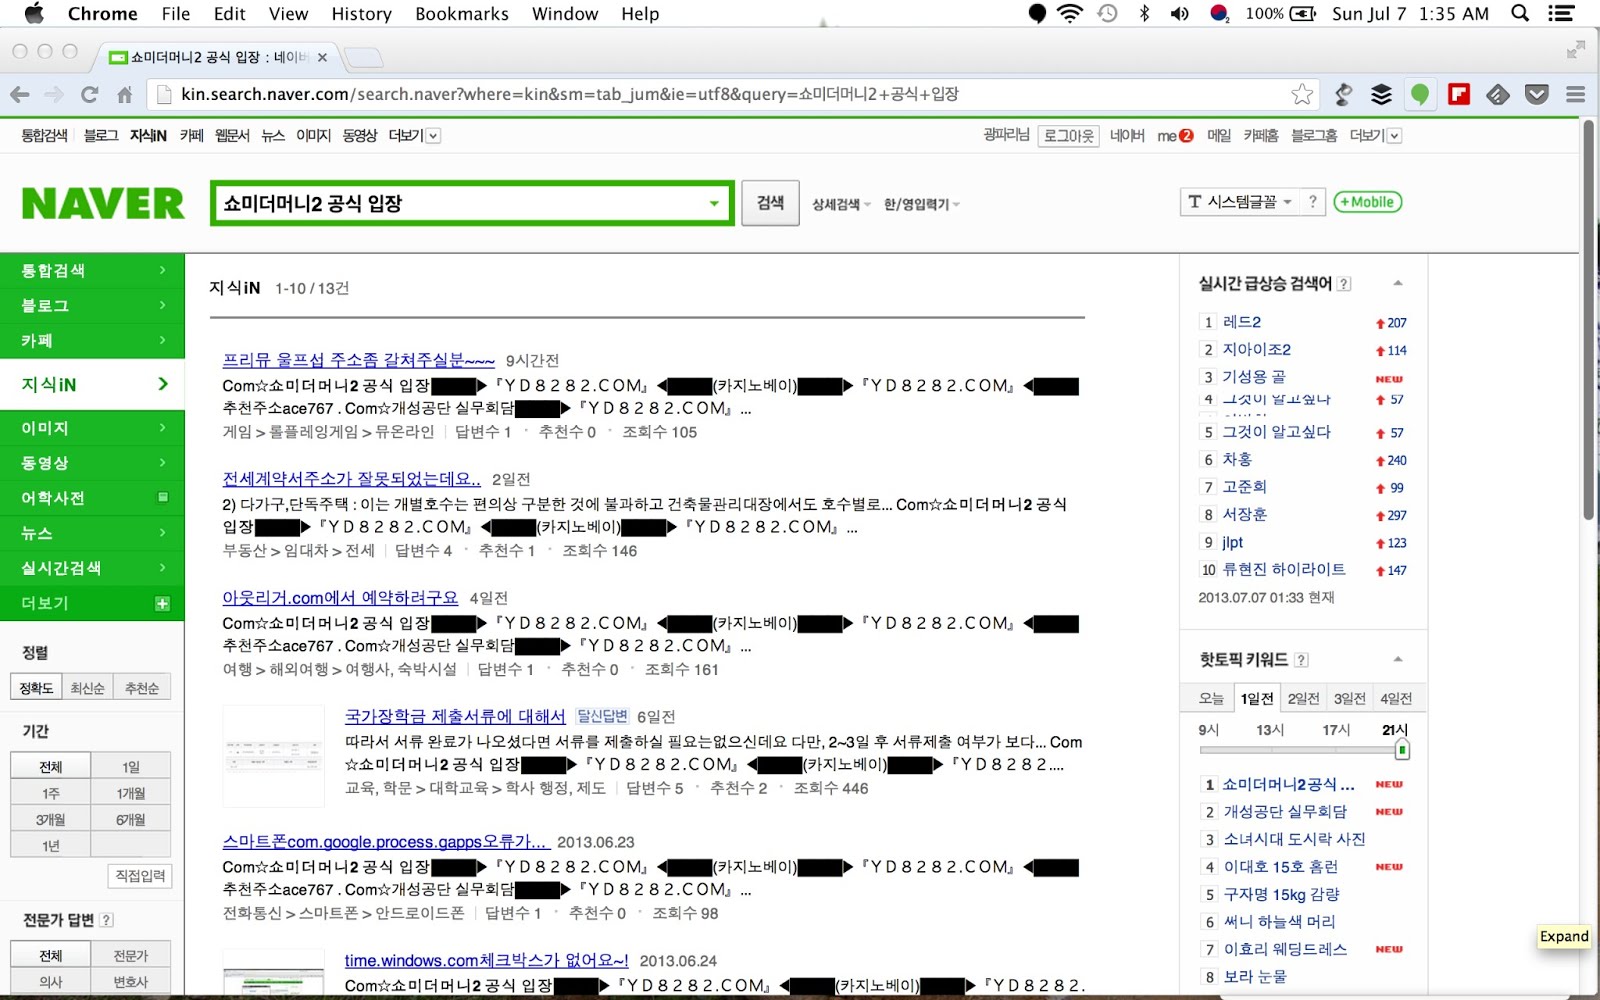
Task: Click the Wi-Fi status icon
Action: click(x=1070, y=13)
